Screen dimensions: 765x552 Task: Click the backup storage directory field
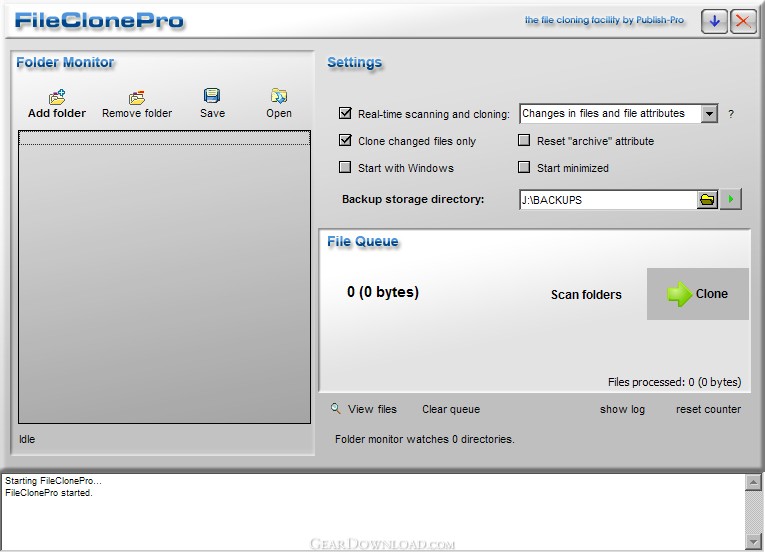point(608,200)
